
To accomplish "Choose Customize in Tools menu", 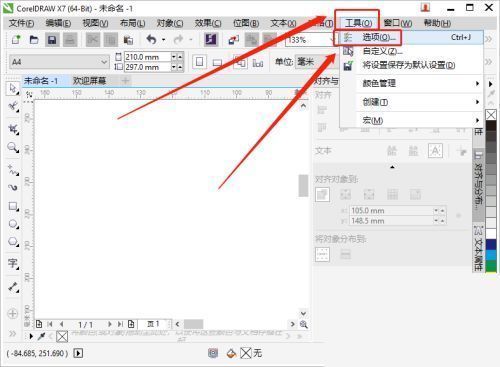I will pyautogui.click(x=411, y=51).
